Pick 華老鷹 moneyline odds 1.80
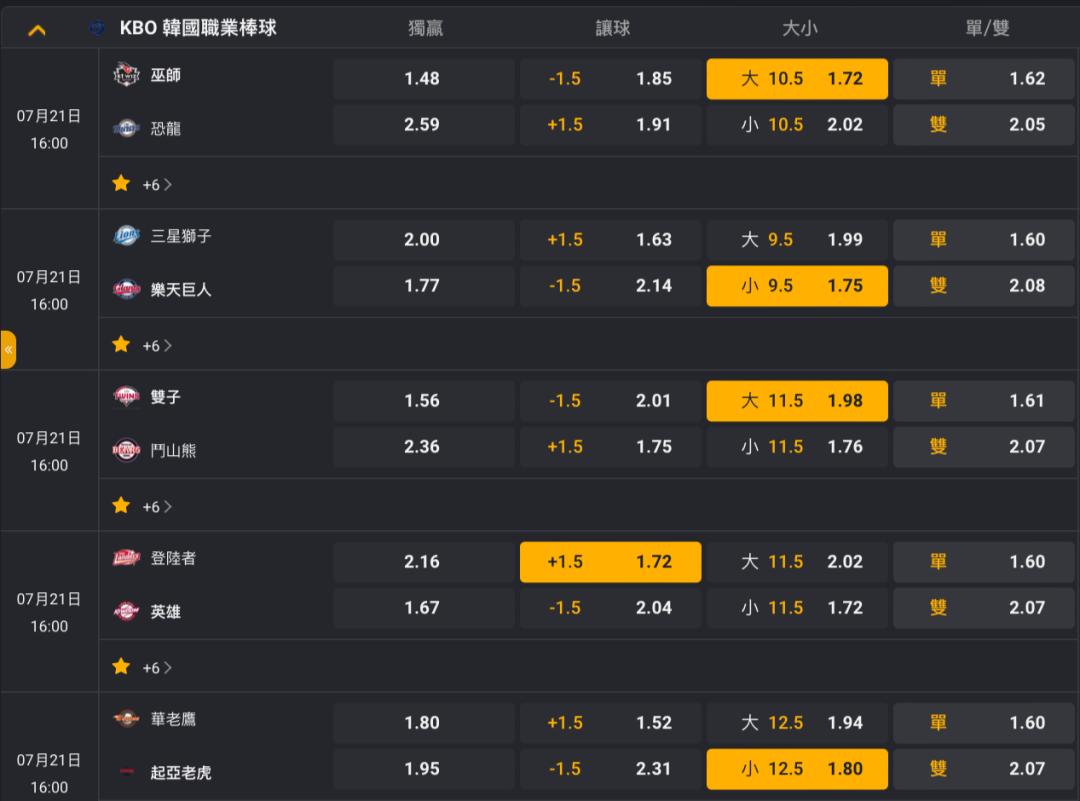The width and height of the screenshot is (1080, 801). (x=424, y=722)
